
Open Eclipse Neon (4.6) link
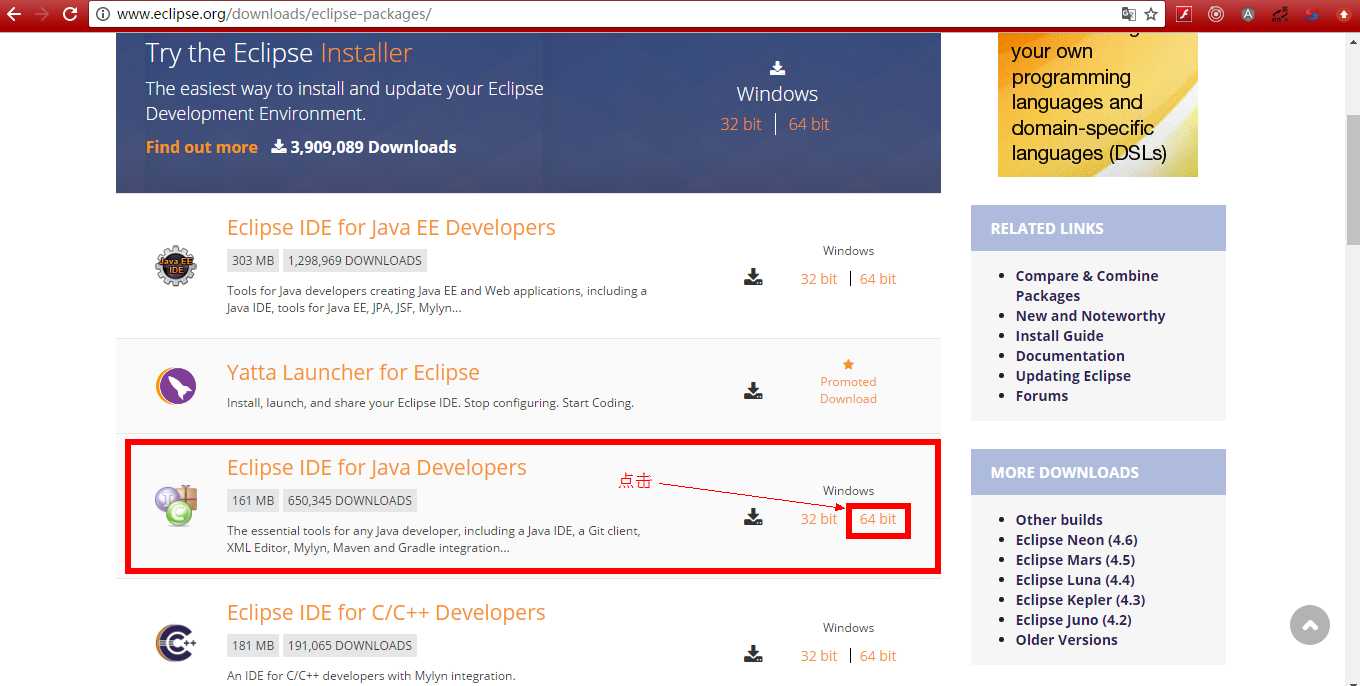1075,540
